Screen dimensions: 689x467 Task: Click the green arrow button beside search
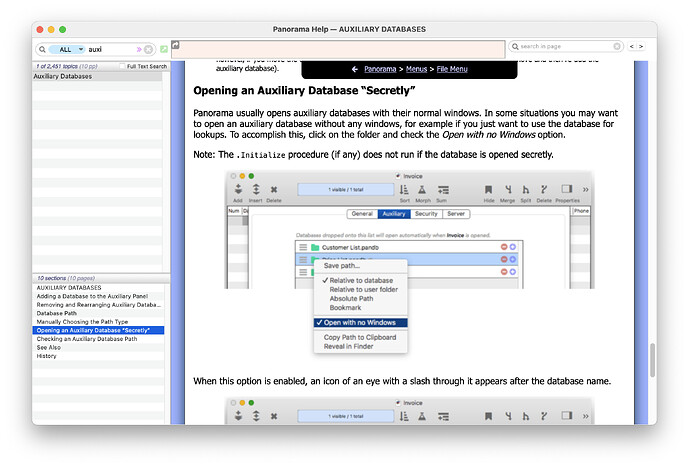[x=163, y=48]
